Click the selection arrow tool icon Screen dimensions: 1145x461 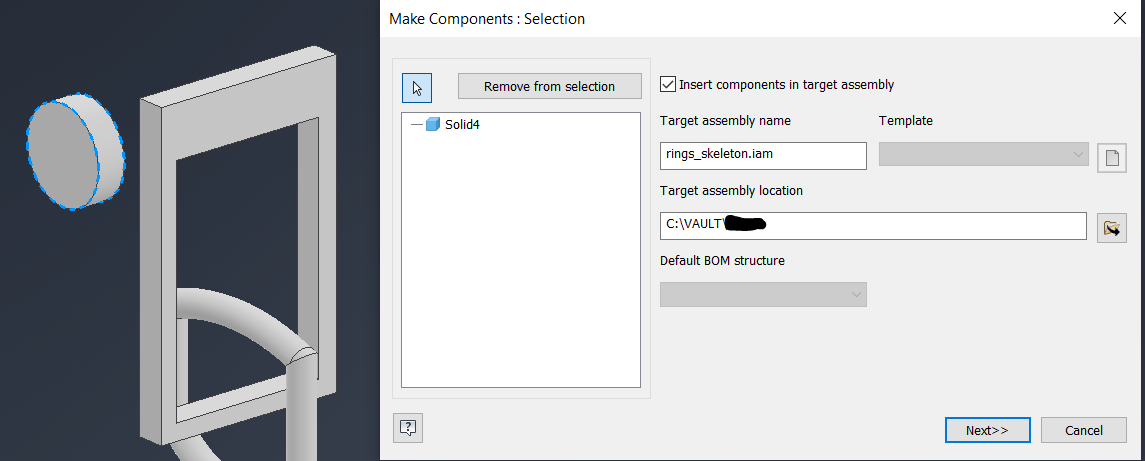click(416, 87)
